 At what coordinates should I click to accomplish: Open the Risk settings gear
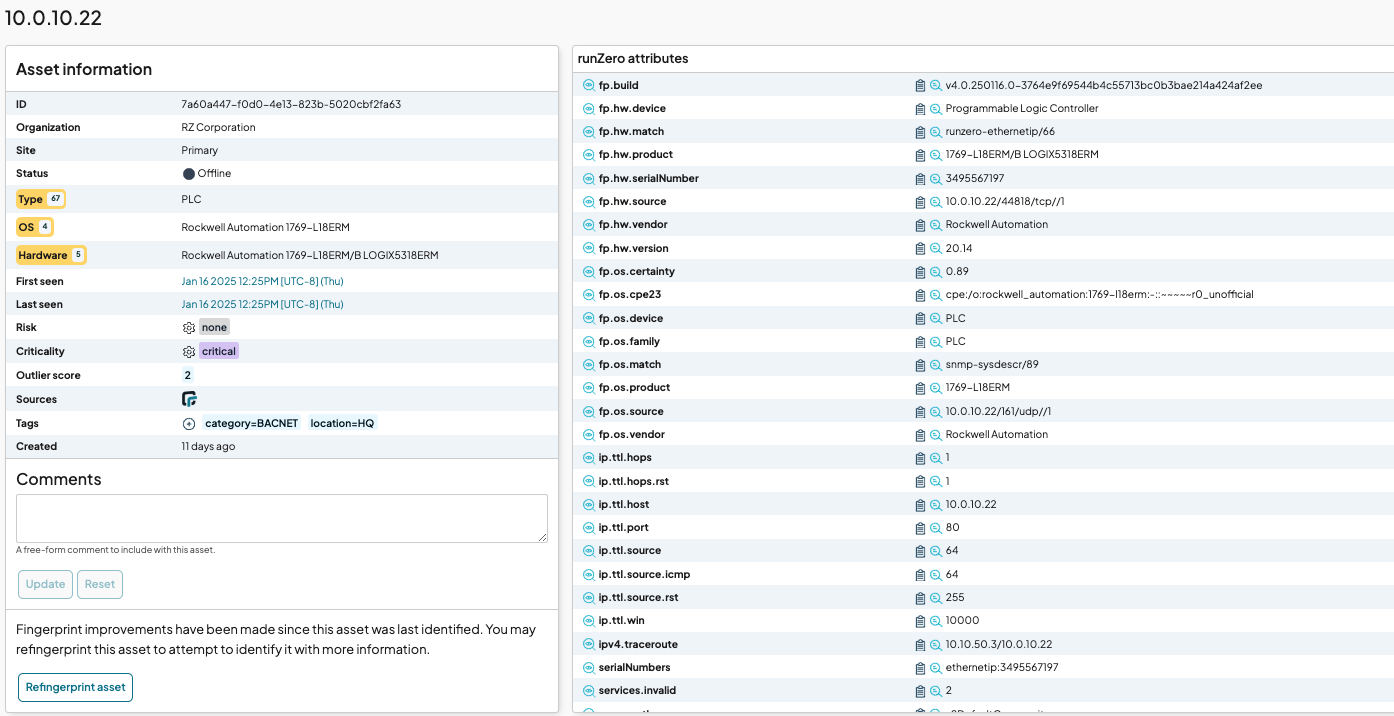click(x=188, y=328)
